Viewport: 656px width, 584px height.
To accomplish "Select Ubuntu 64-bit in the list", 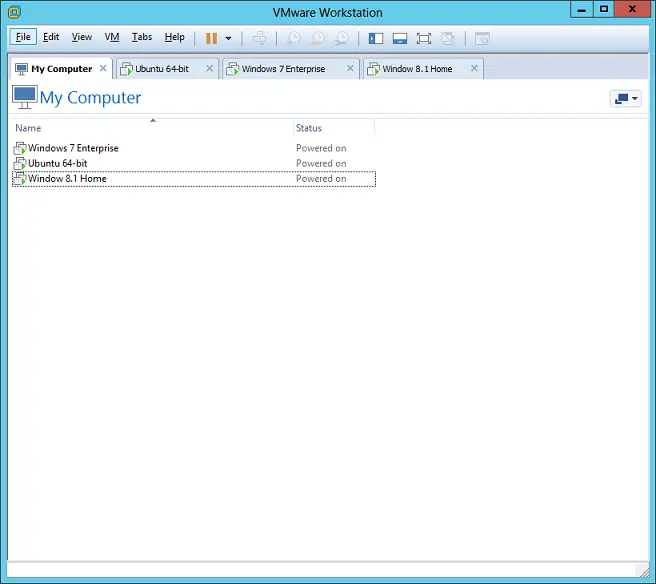I will coord(194,163).
